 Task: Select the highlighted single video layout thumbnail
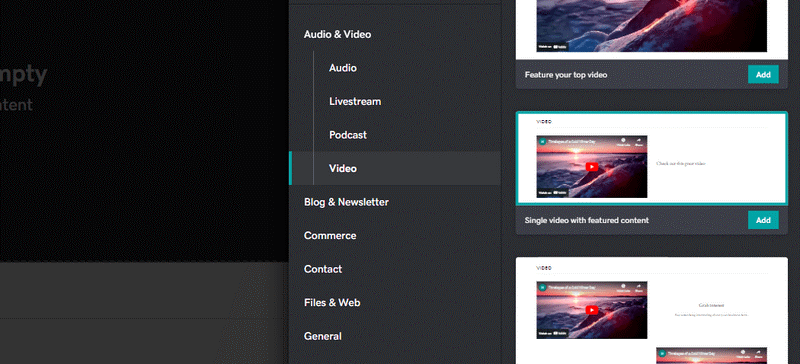652,159
